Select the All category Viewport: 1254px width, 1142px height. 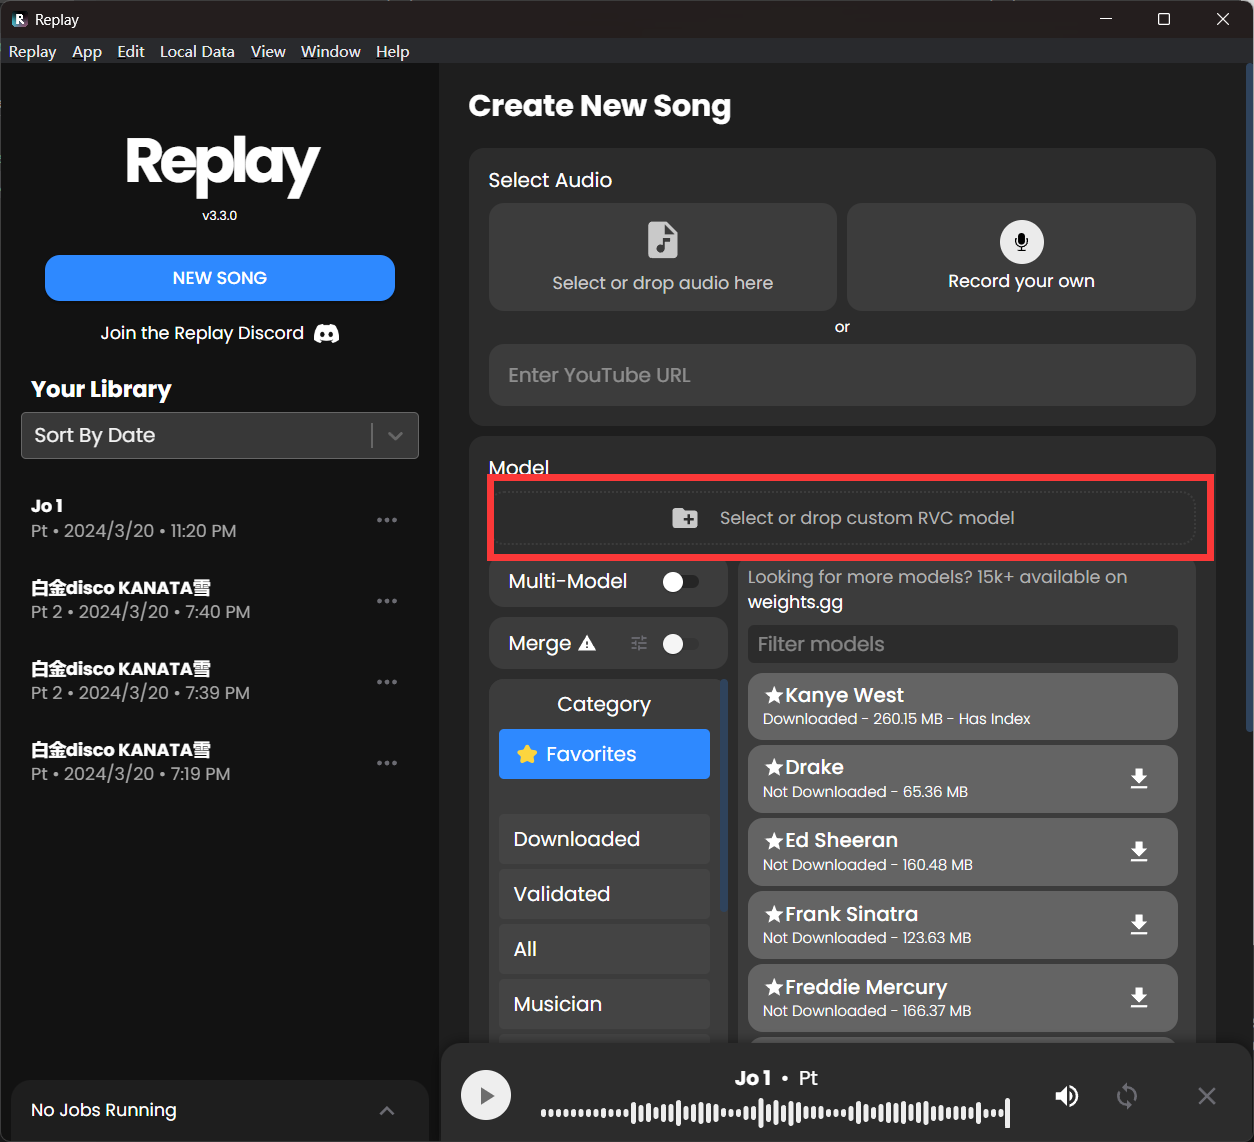click(604, 949)
